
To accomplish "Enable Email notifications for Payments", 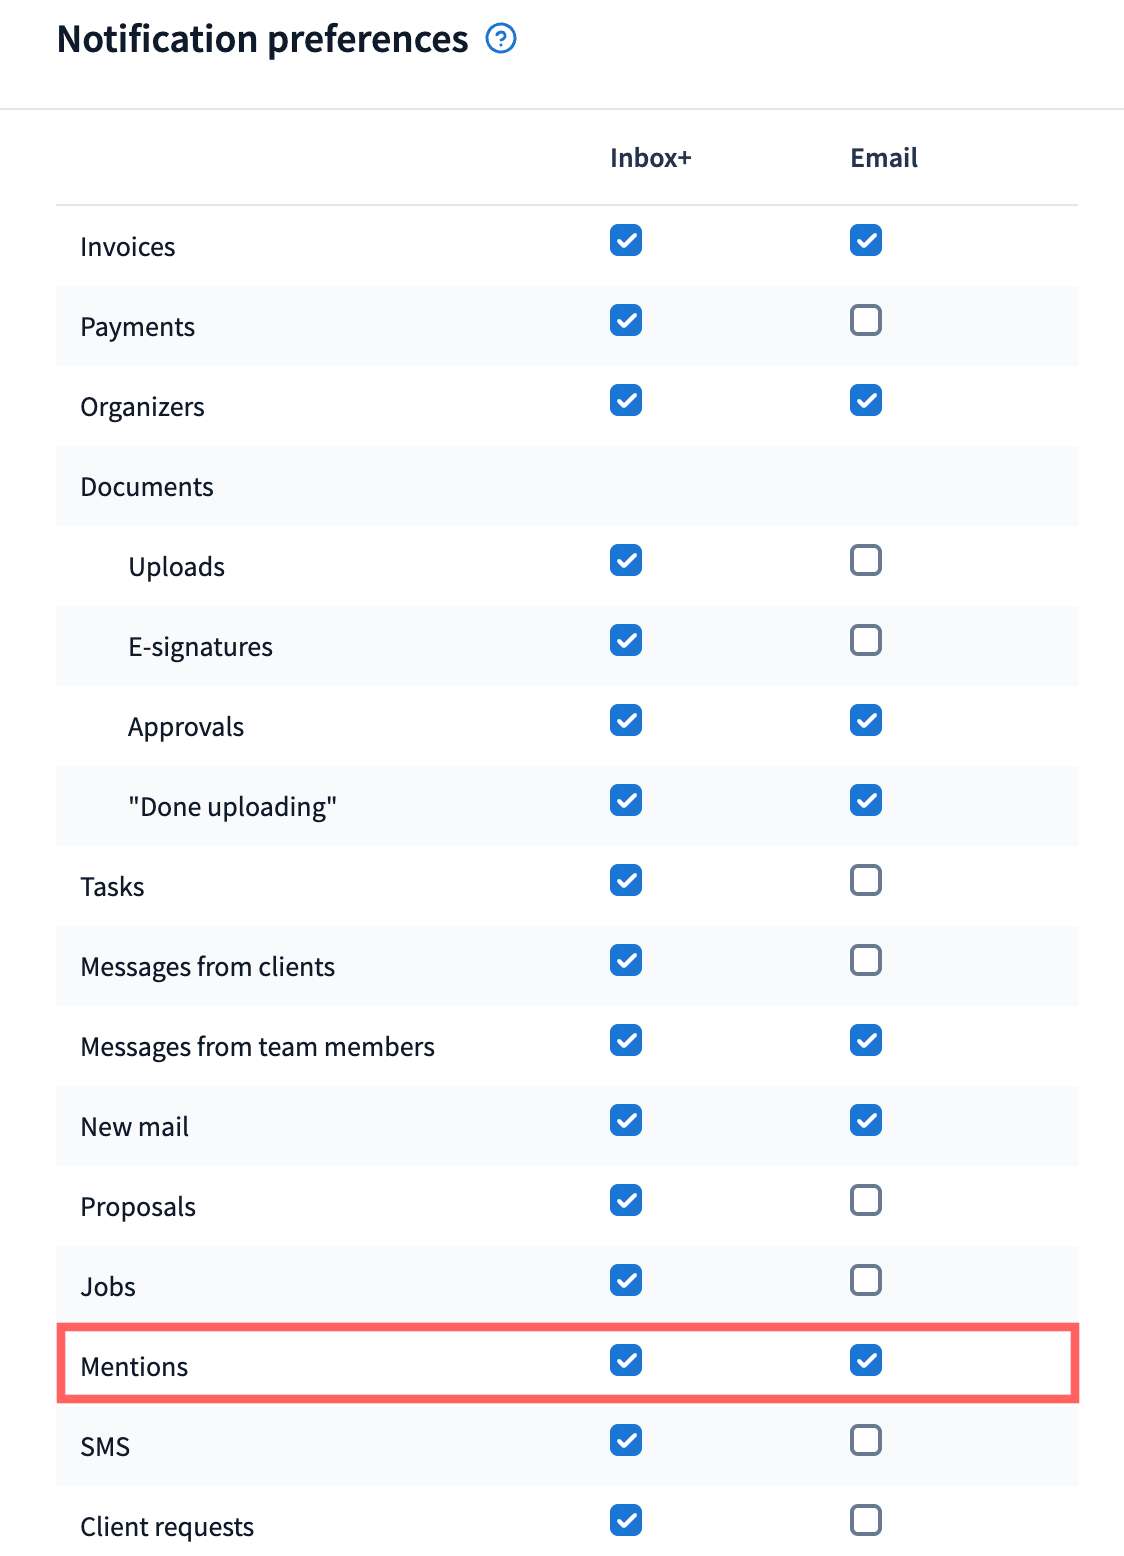I will point(866,320).
